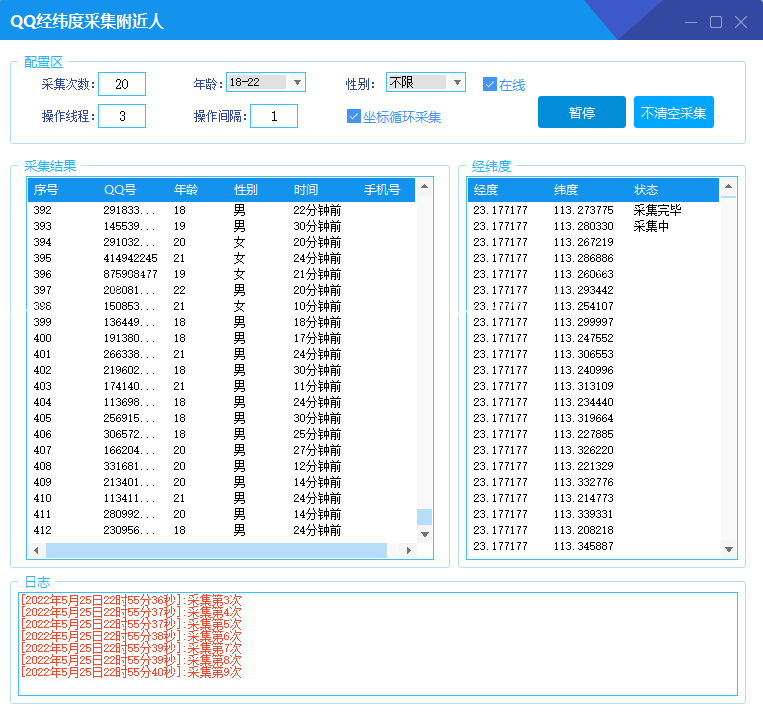763x712 pixels.
Task: Click the 采集完毕 status cell
Action: click(x=657, y=210)
